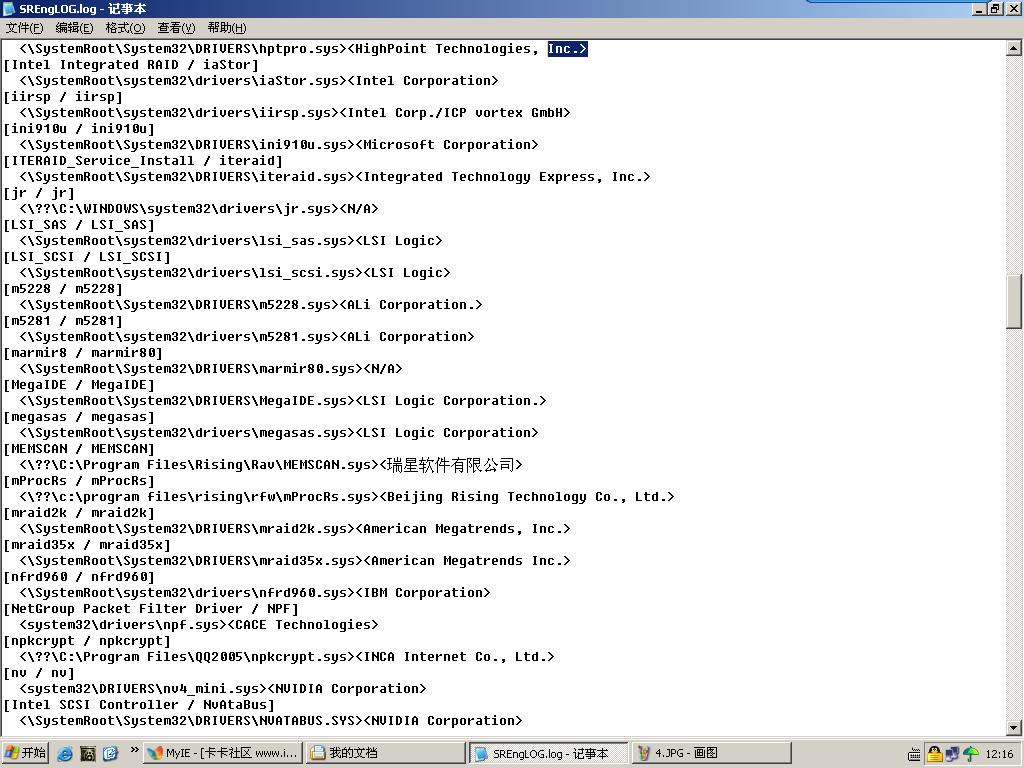Click the '[m5281 / m5281]' line
The height and width of the screenshot is (768, 1024).
(x=63, y=321)
